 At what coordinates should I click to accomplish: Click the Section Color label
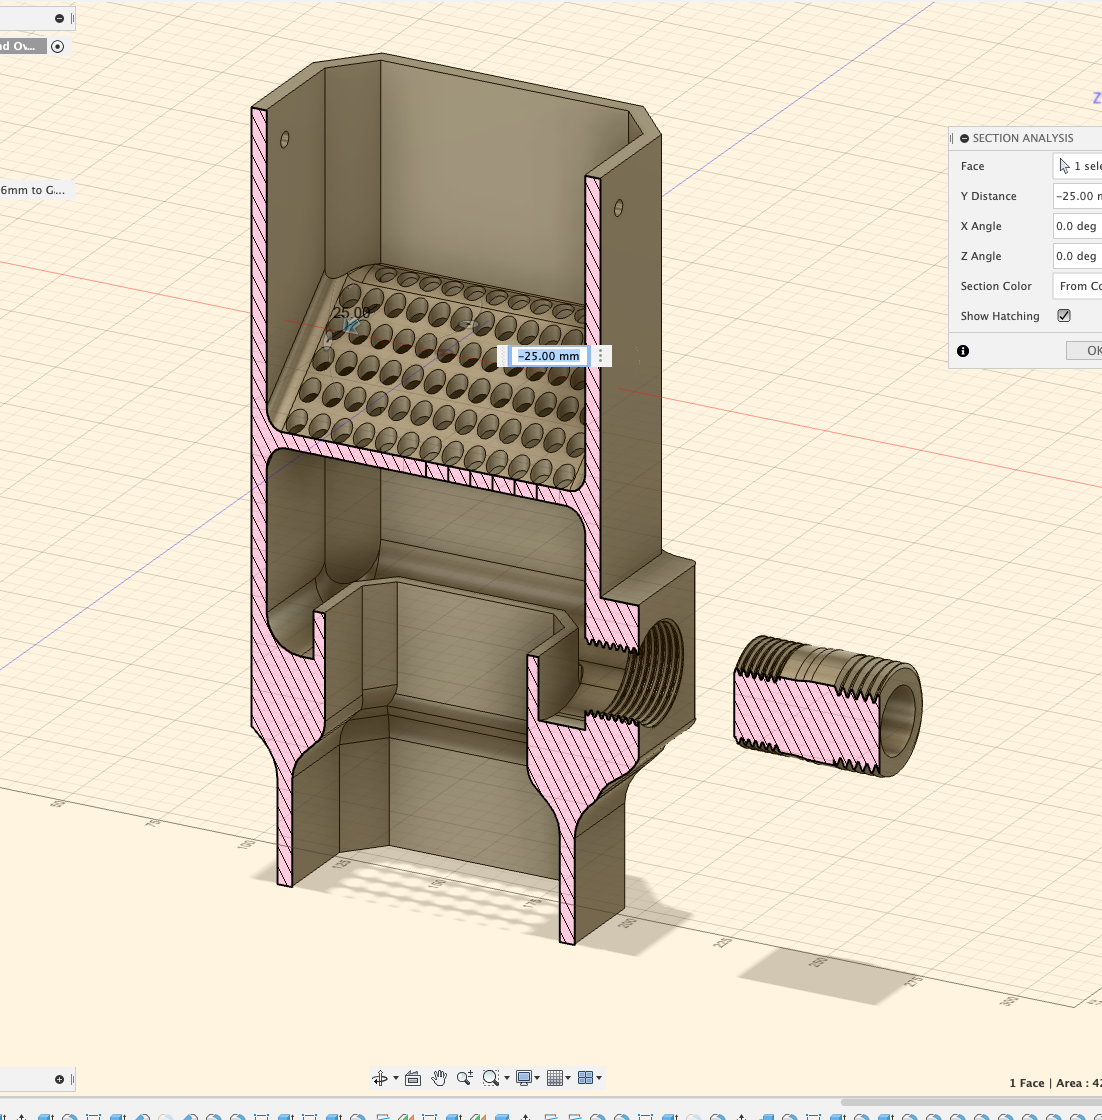996,286
